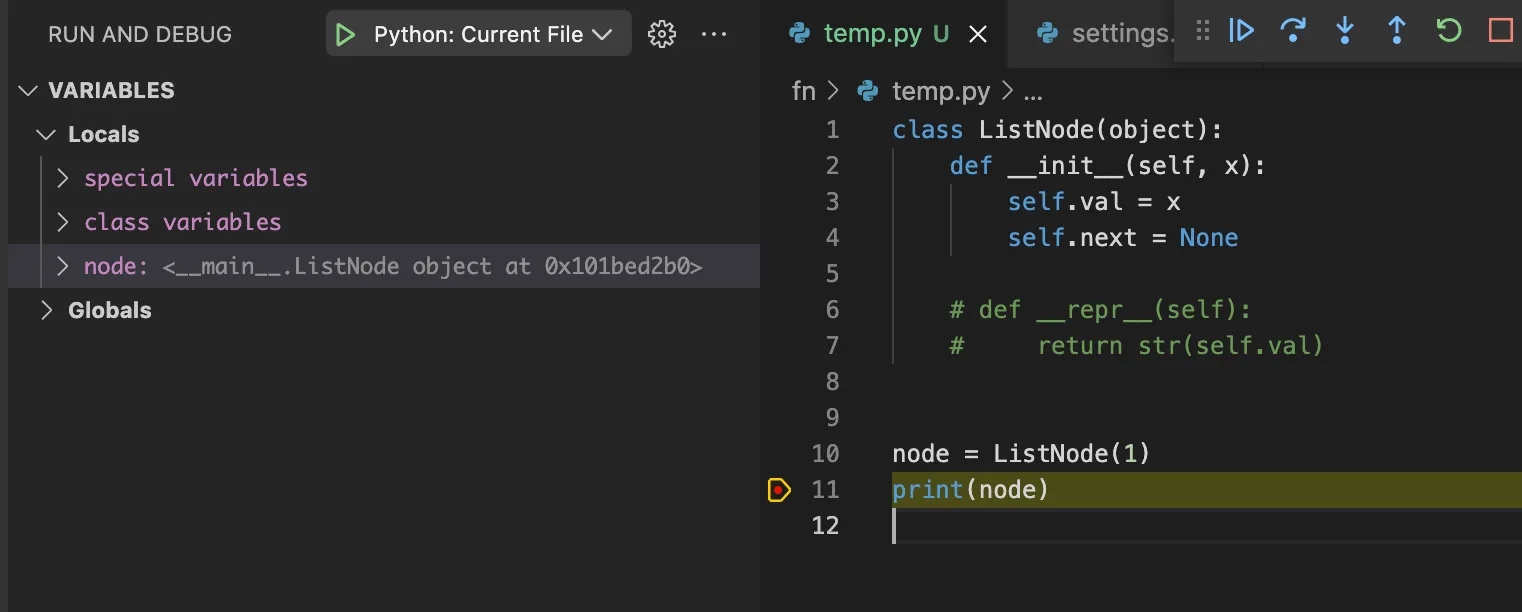Step out of the current function

click(1397, 31)
